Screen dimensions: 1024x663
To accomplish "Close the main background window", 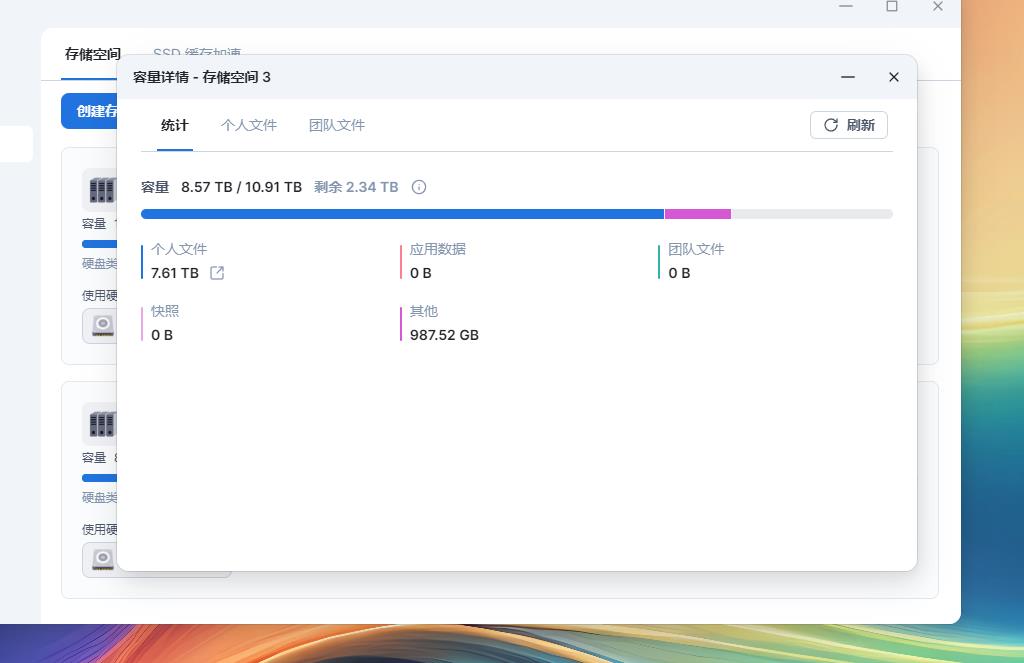I will pyautogui.click(x=938, y=7).
